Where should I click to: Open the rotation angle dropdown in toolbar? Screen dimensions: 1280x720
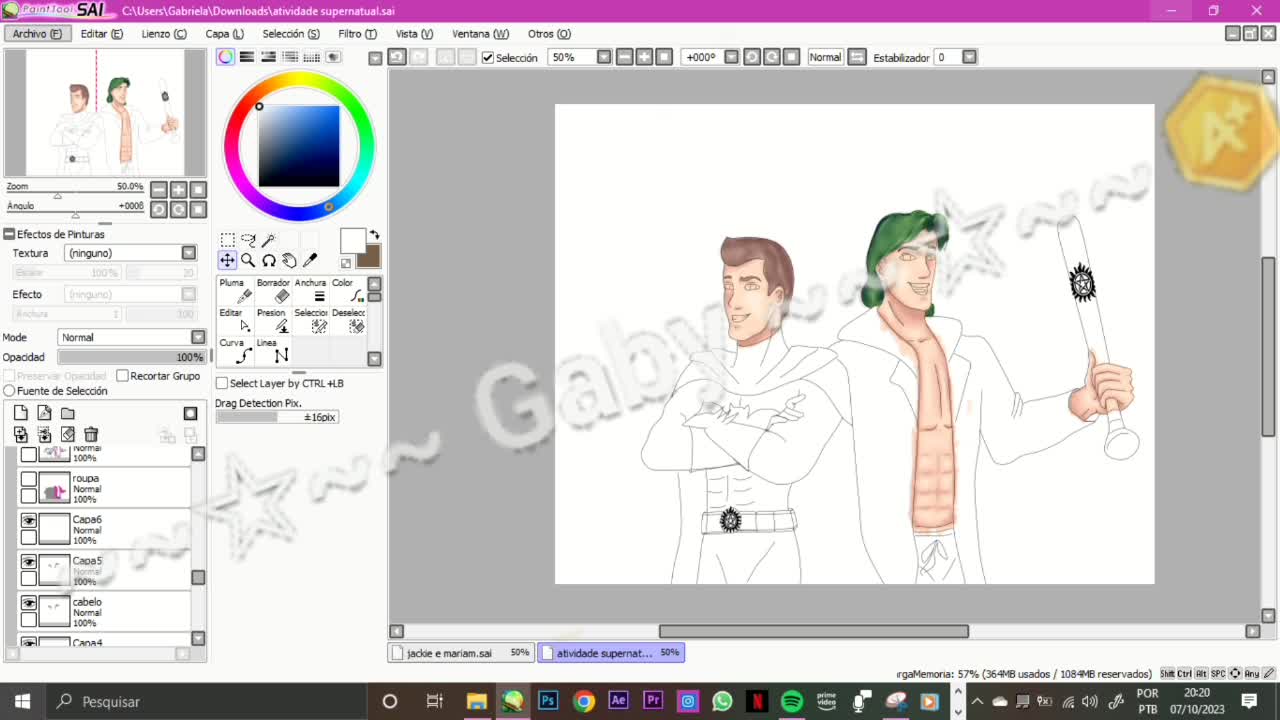pyautogui.click(x=731, y=57)
